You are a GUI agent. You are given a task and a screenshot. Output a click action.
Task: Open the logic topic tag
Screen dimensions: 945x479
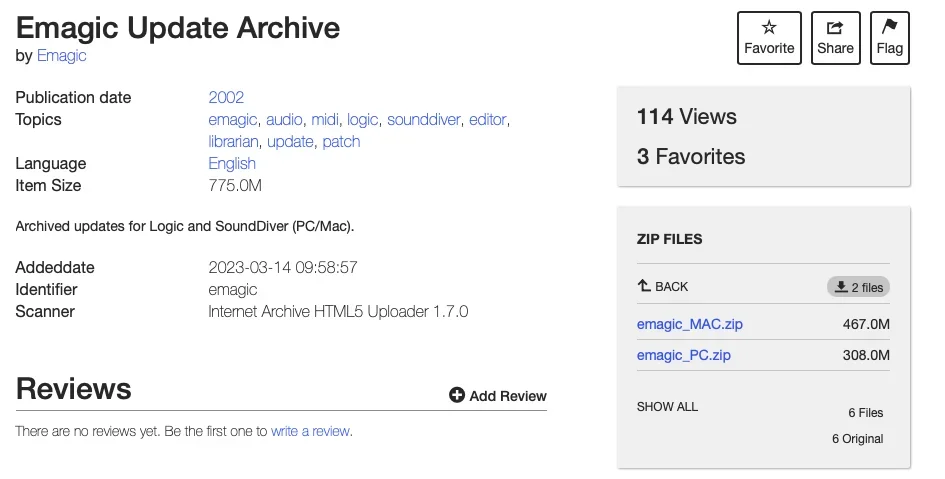coord(363,120)
